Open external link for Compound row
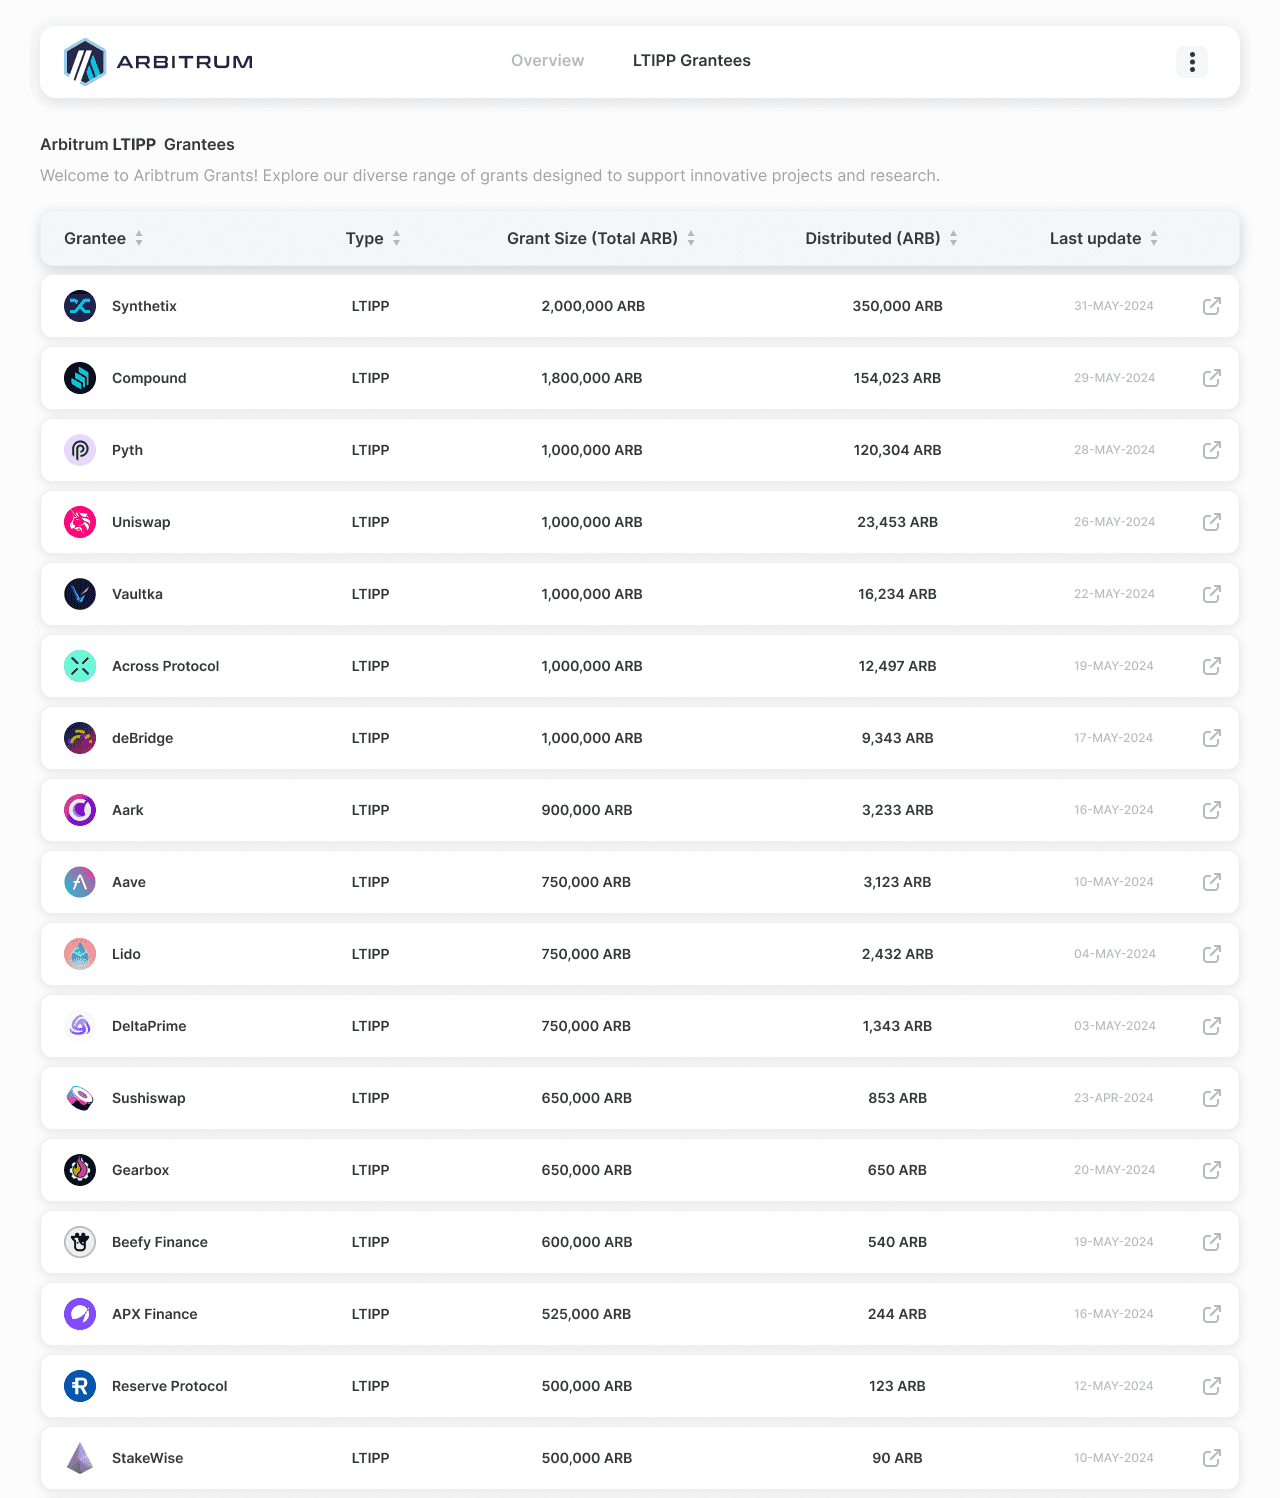 pyautogui.click(x=1212, y=378)
